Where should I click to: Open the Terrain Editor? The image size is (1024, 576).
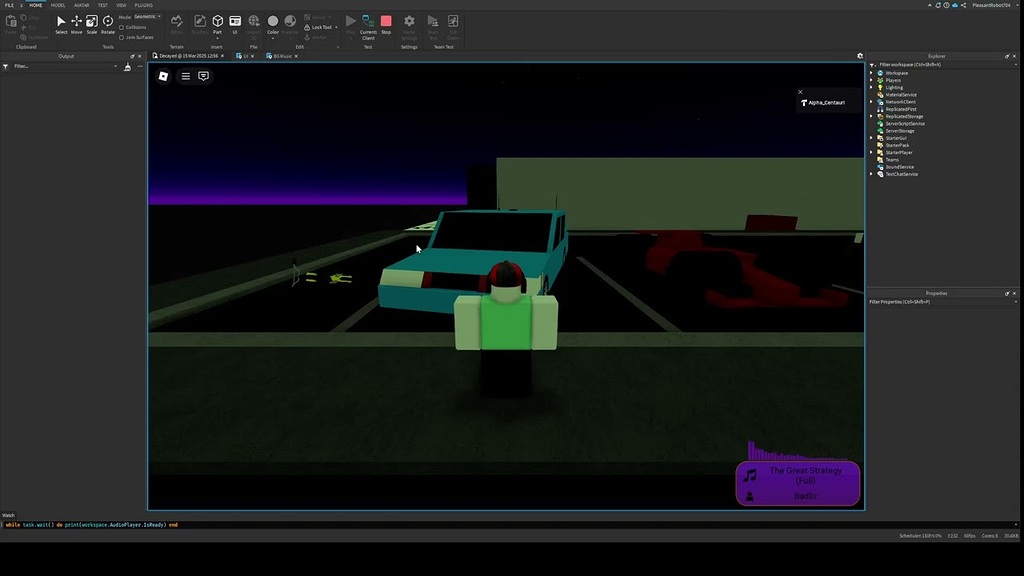176,27
